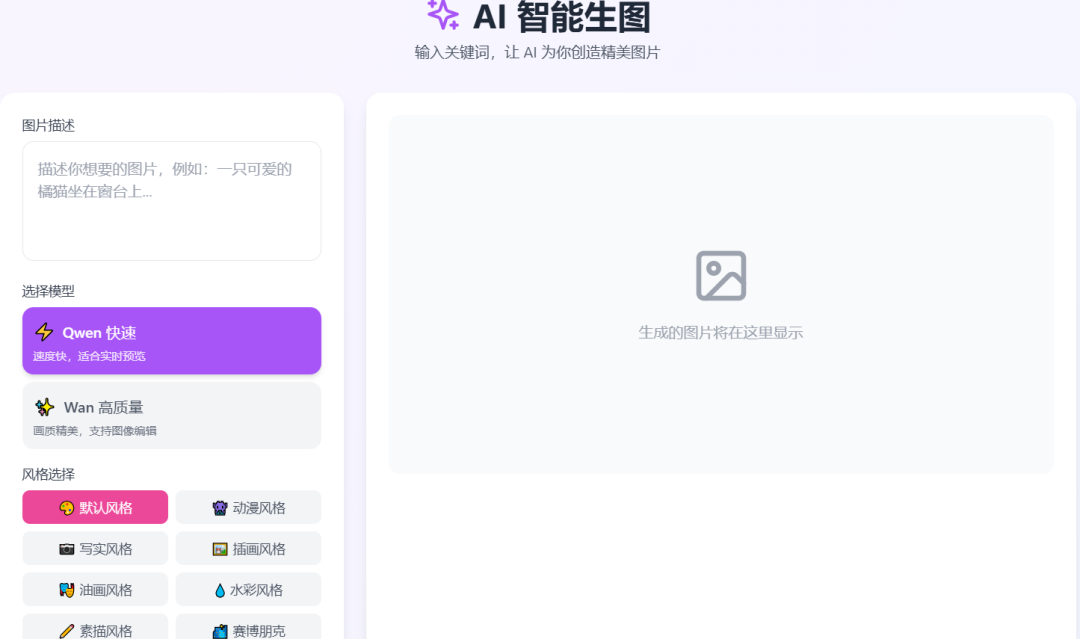Select the 默认风格 style button
The height and width of the screenshot is (639, 1080).
pyautogui.click(x=95, y=507)
